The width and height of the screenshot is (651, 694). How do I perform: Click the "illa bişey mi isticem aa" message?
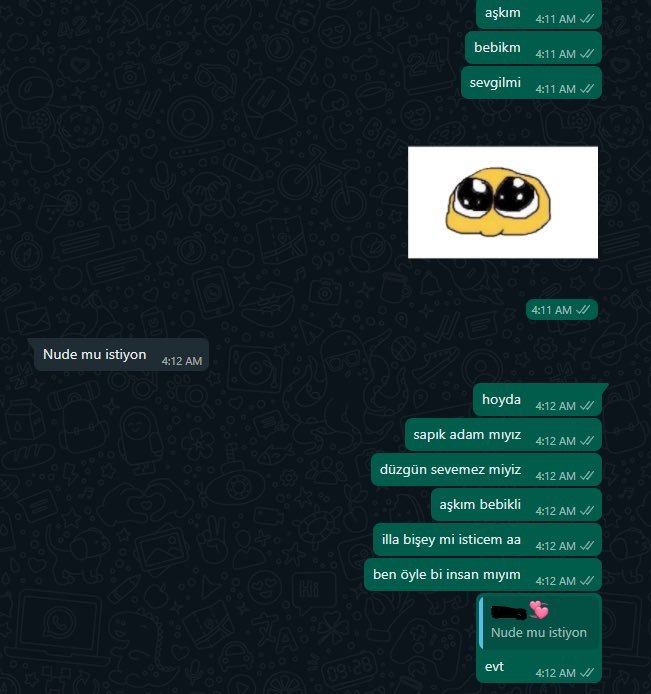487,540
